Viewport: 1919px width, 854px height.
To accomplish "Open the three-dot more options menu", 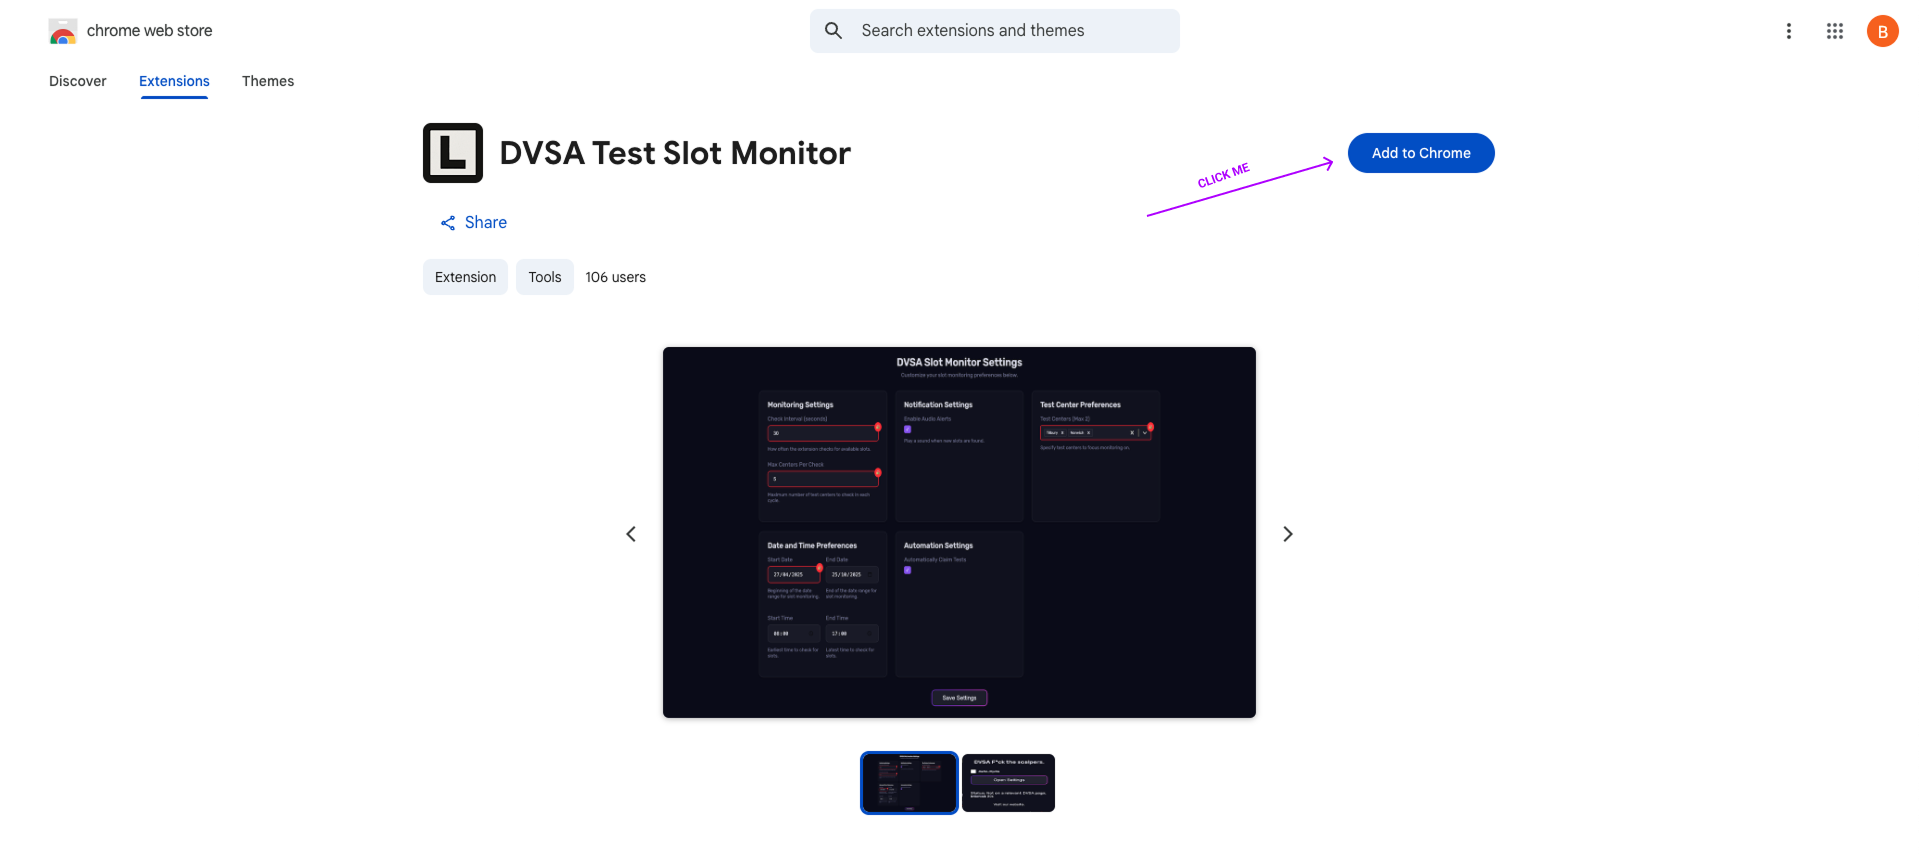I will [x=1789, y=31].
